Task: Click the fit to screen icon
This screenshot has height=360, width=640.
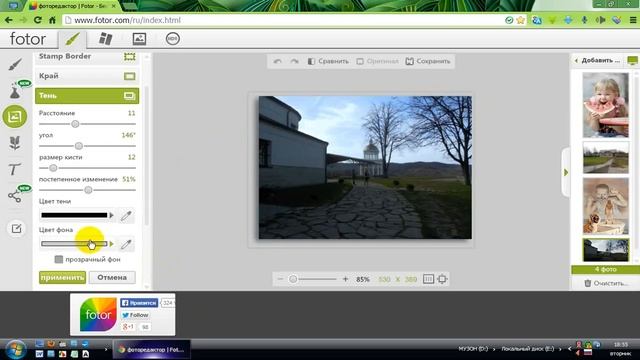Action: pyautogui.click(x=442, y=279)
